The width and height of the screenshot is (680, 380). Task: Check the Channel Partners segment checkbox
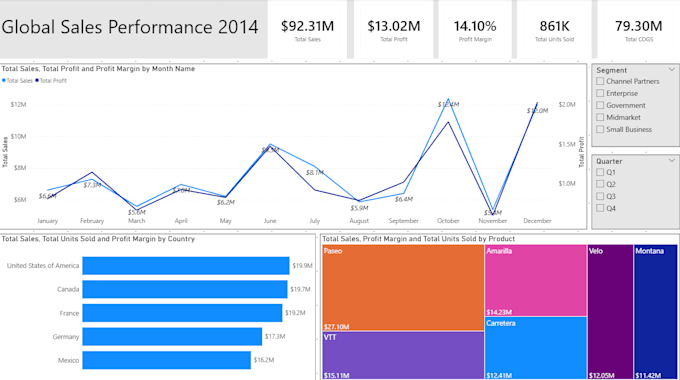(x=600, y=81)
